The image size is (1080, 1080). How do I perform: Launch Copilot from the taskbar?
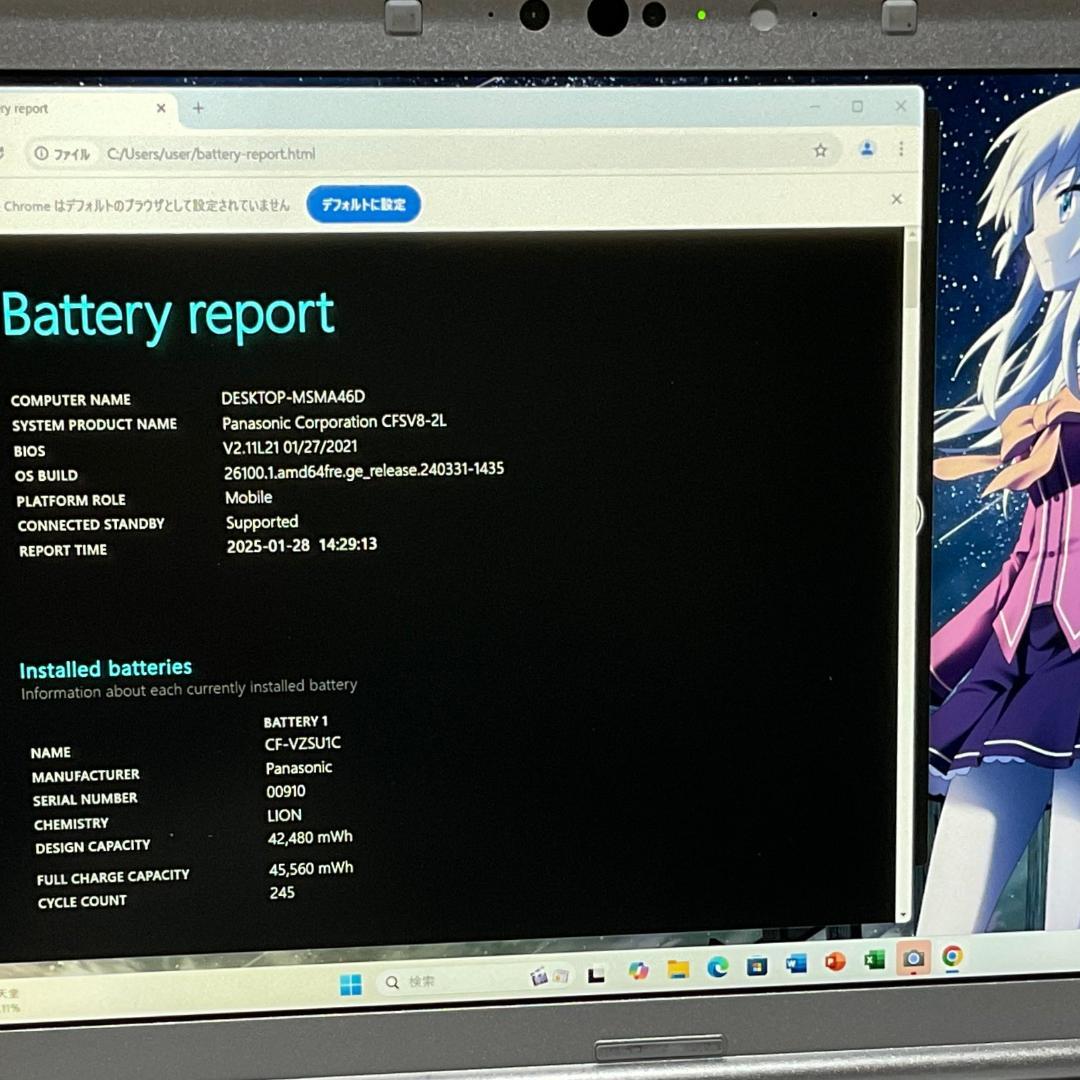[639, 970]
